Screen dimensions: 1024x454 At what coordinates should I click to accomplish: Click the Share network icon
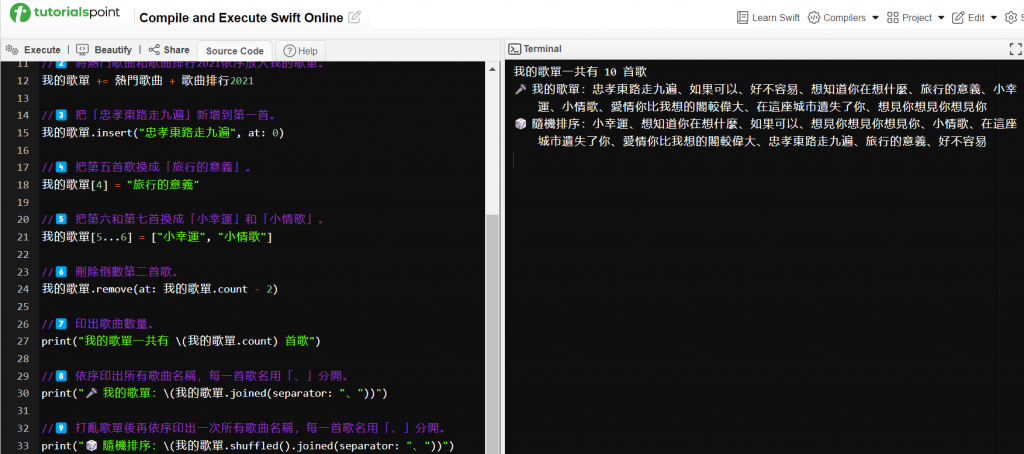pyautogui.click(x=154, y=50)
